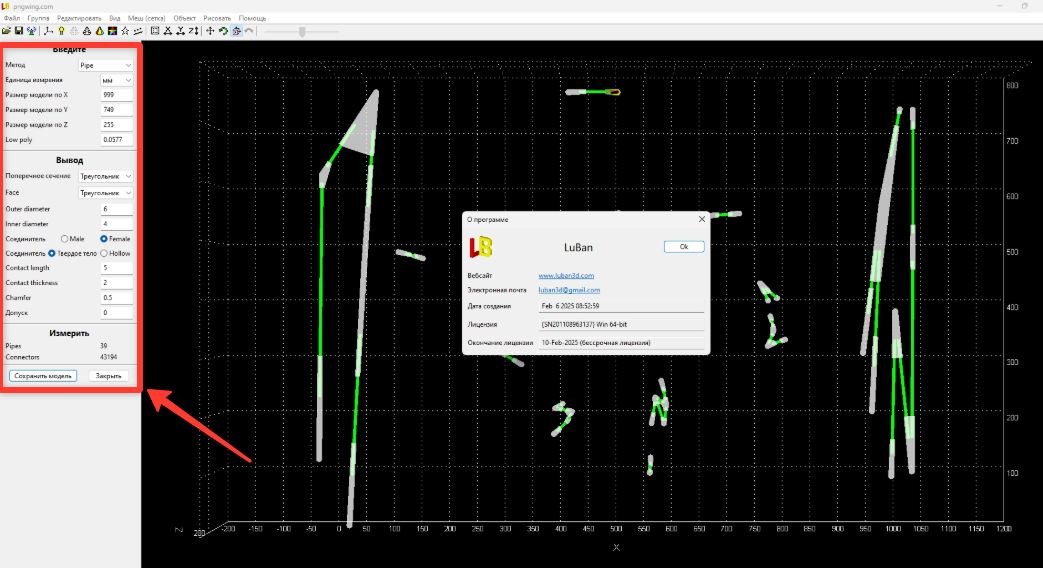Image resolution: width=1043 pixels, height=568 pixels.
Task: Select the Female connector radio button
Action: [x=103, y=239]
